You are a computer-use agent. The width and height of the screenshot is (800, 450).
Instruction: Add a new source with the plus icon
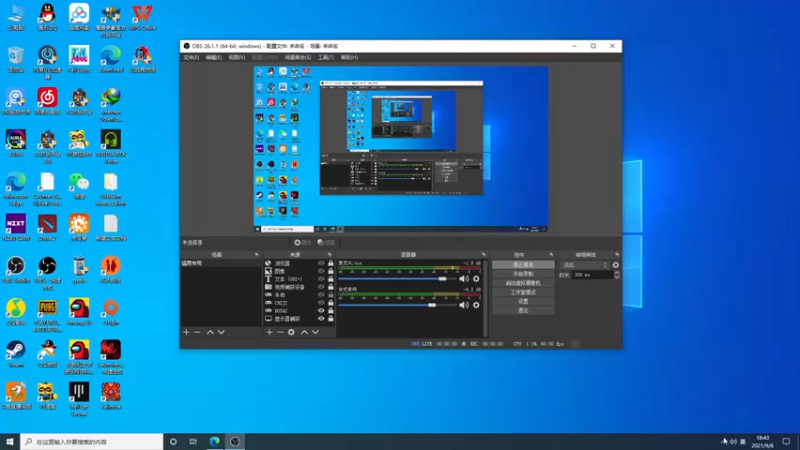tap(269, 332)
